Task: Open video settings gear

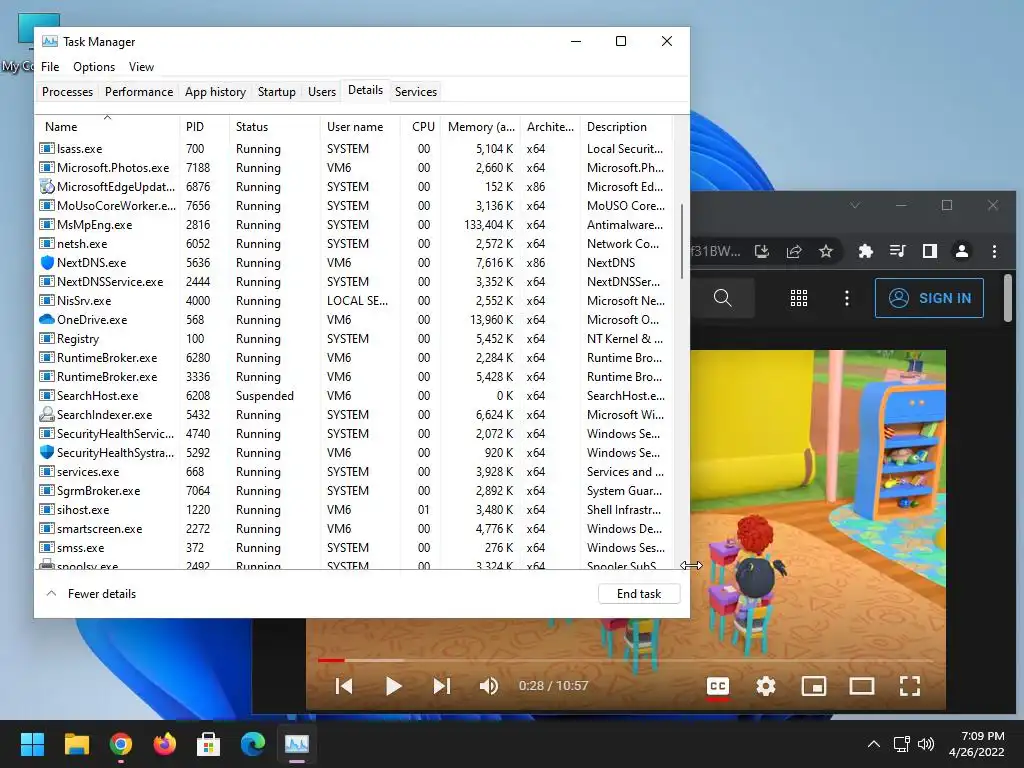Action: 765,686
